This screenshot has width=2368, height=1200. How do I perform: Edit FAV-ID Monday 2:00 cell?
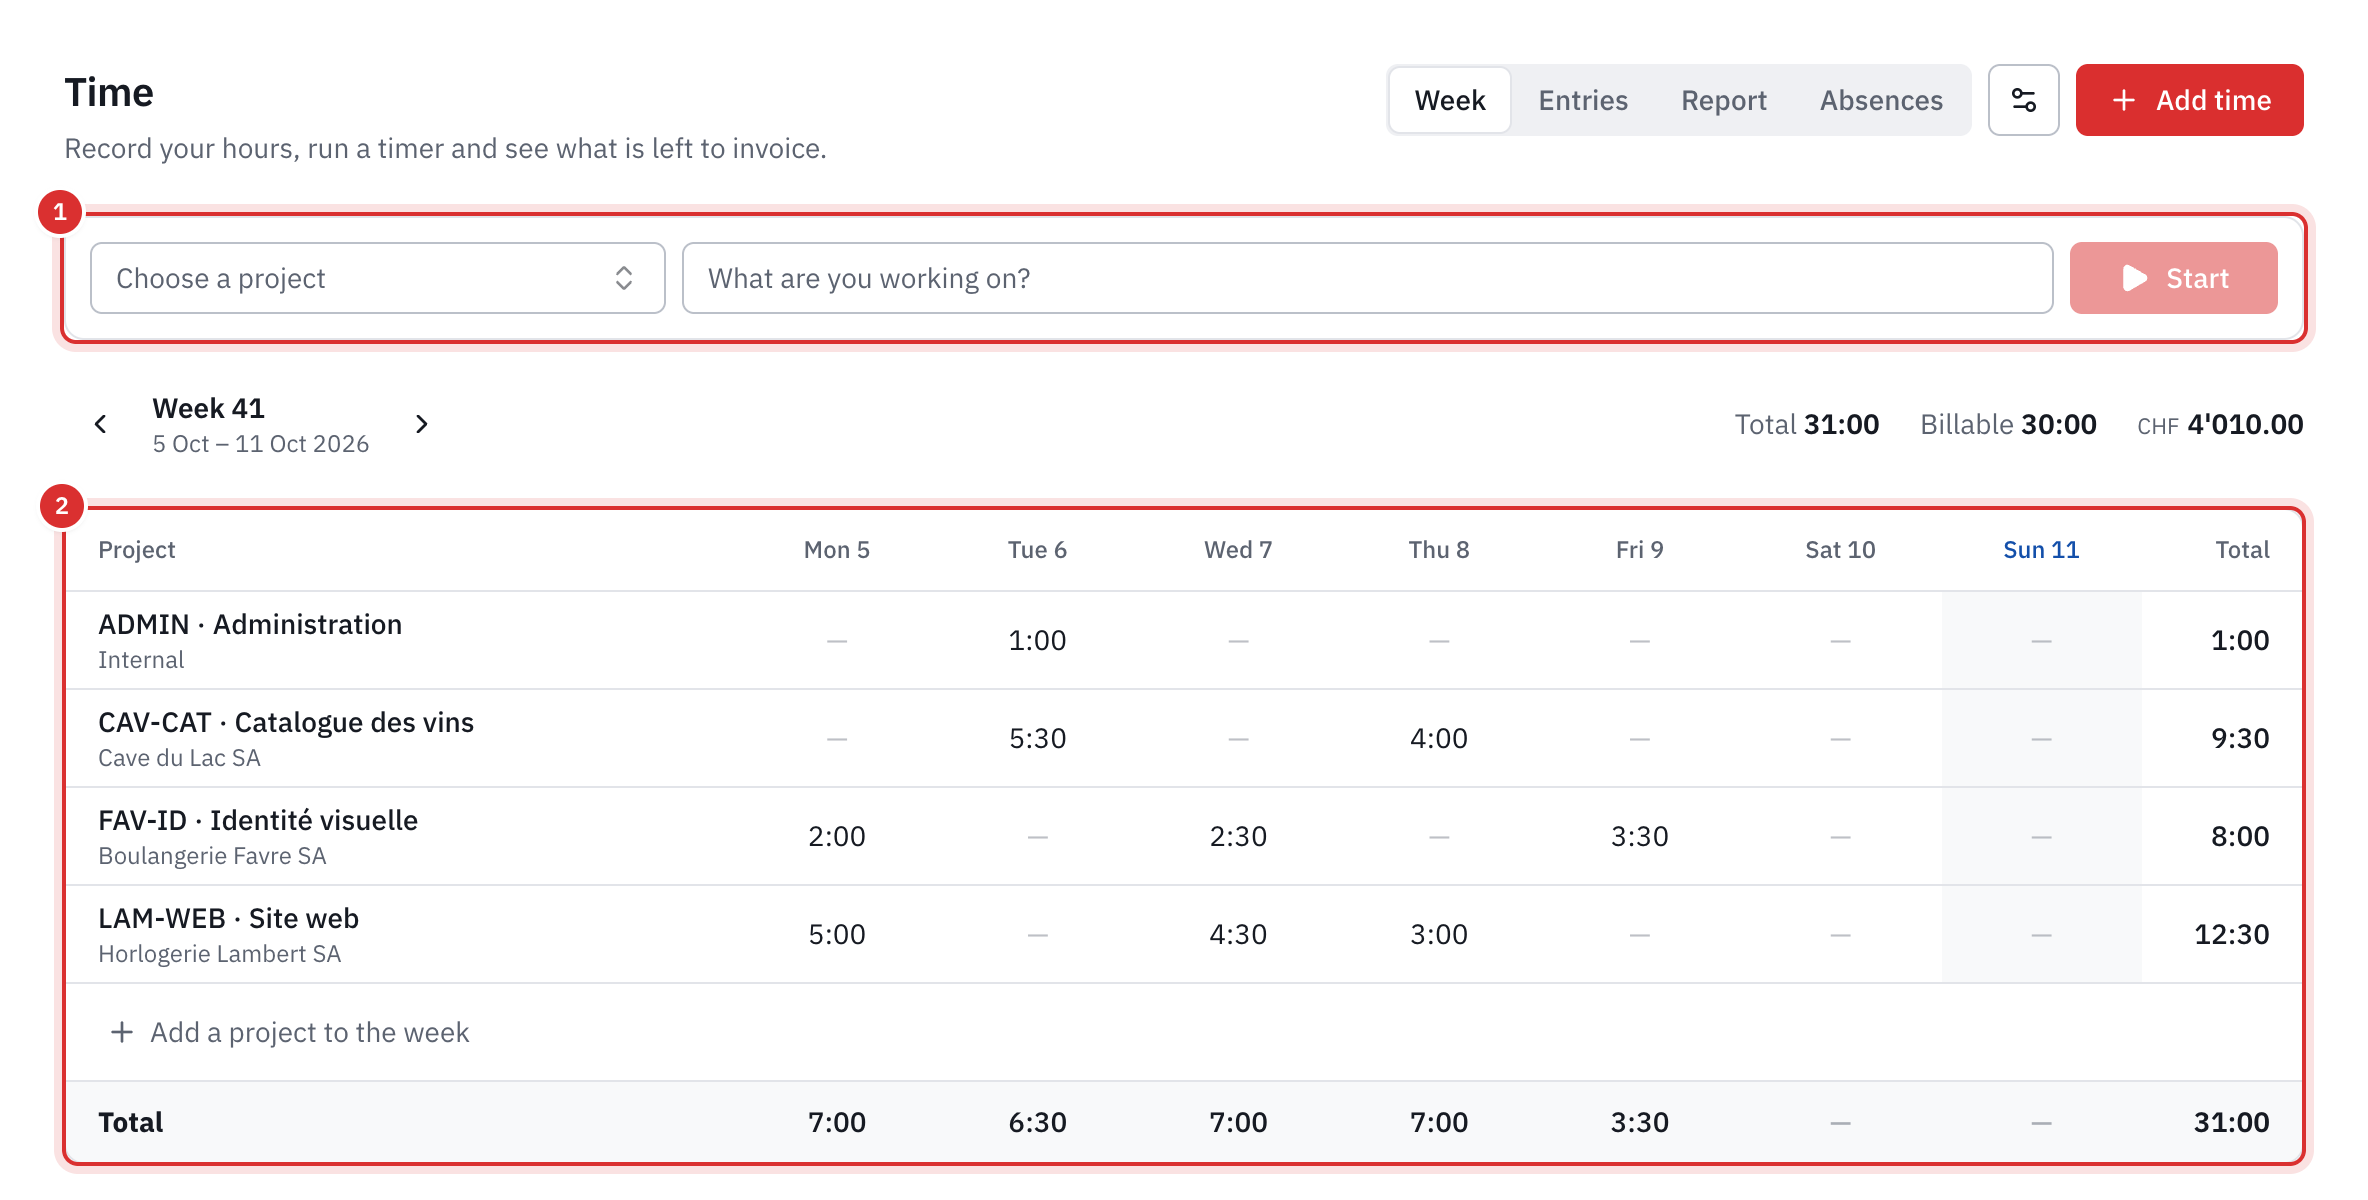coord(837,836)
